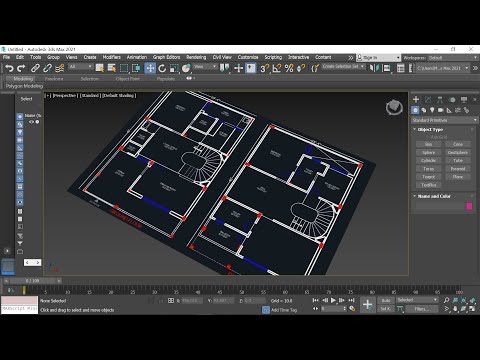Toggle Keyboard Shortcut Override icon

point(251,68)
